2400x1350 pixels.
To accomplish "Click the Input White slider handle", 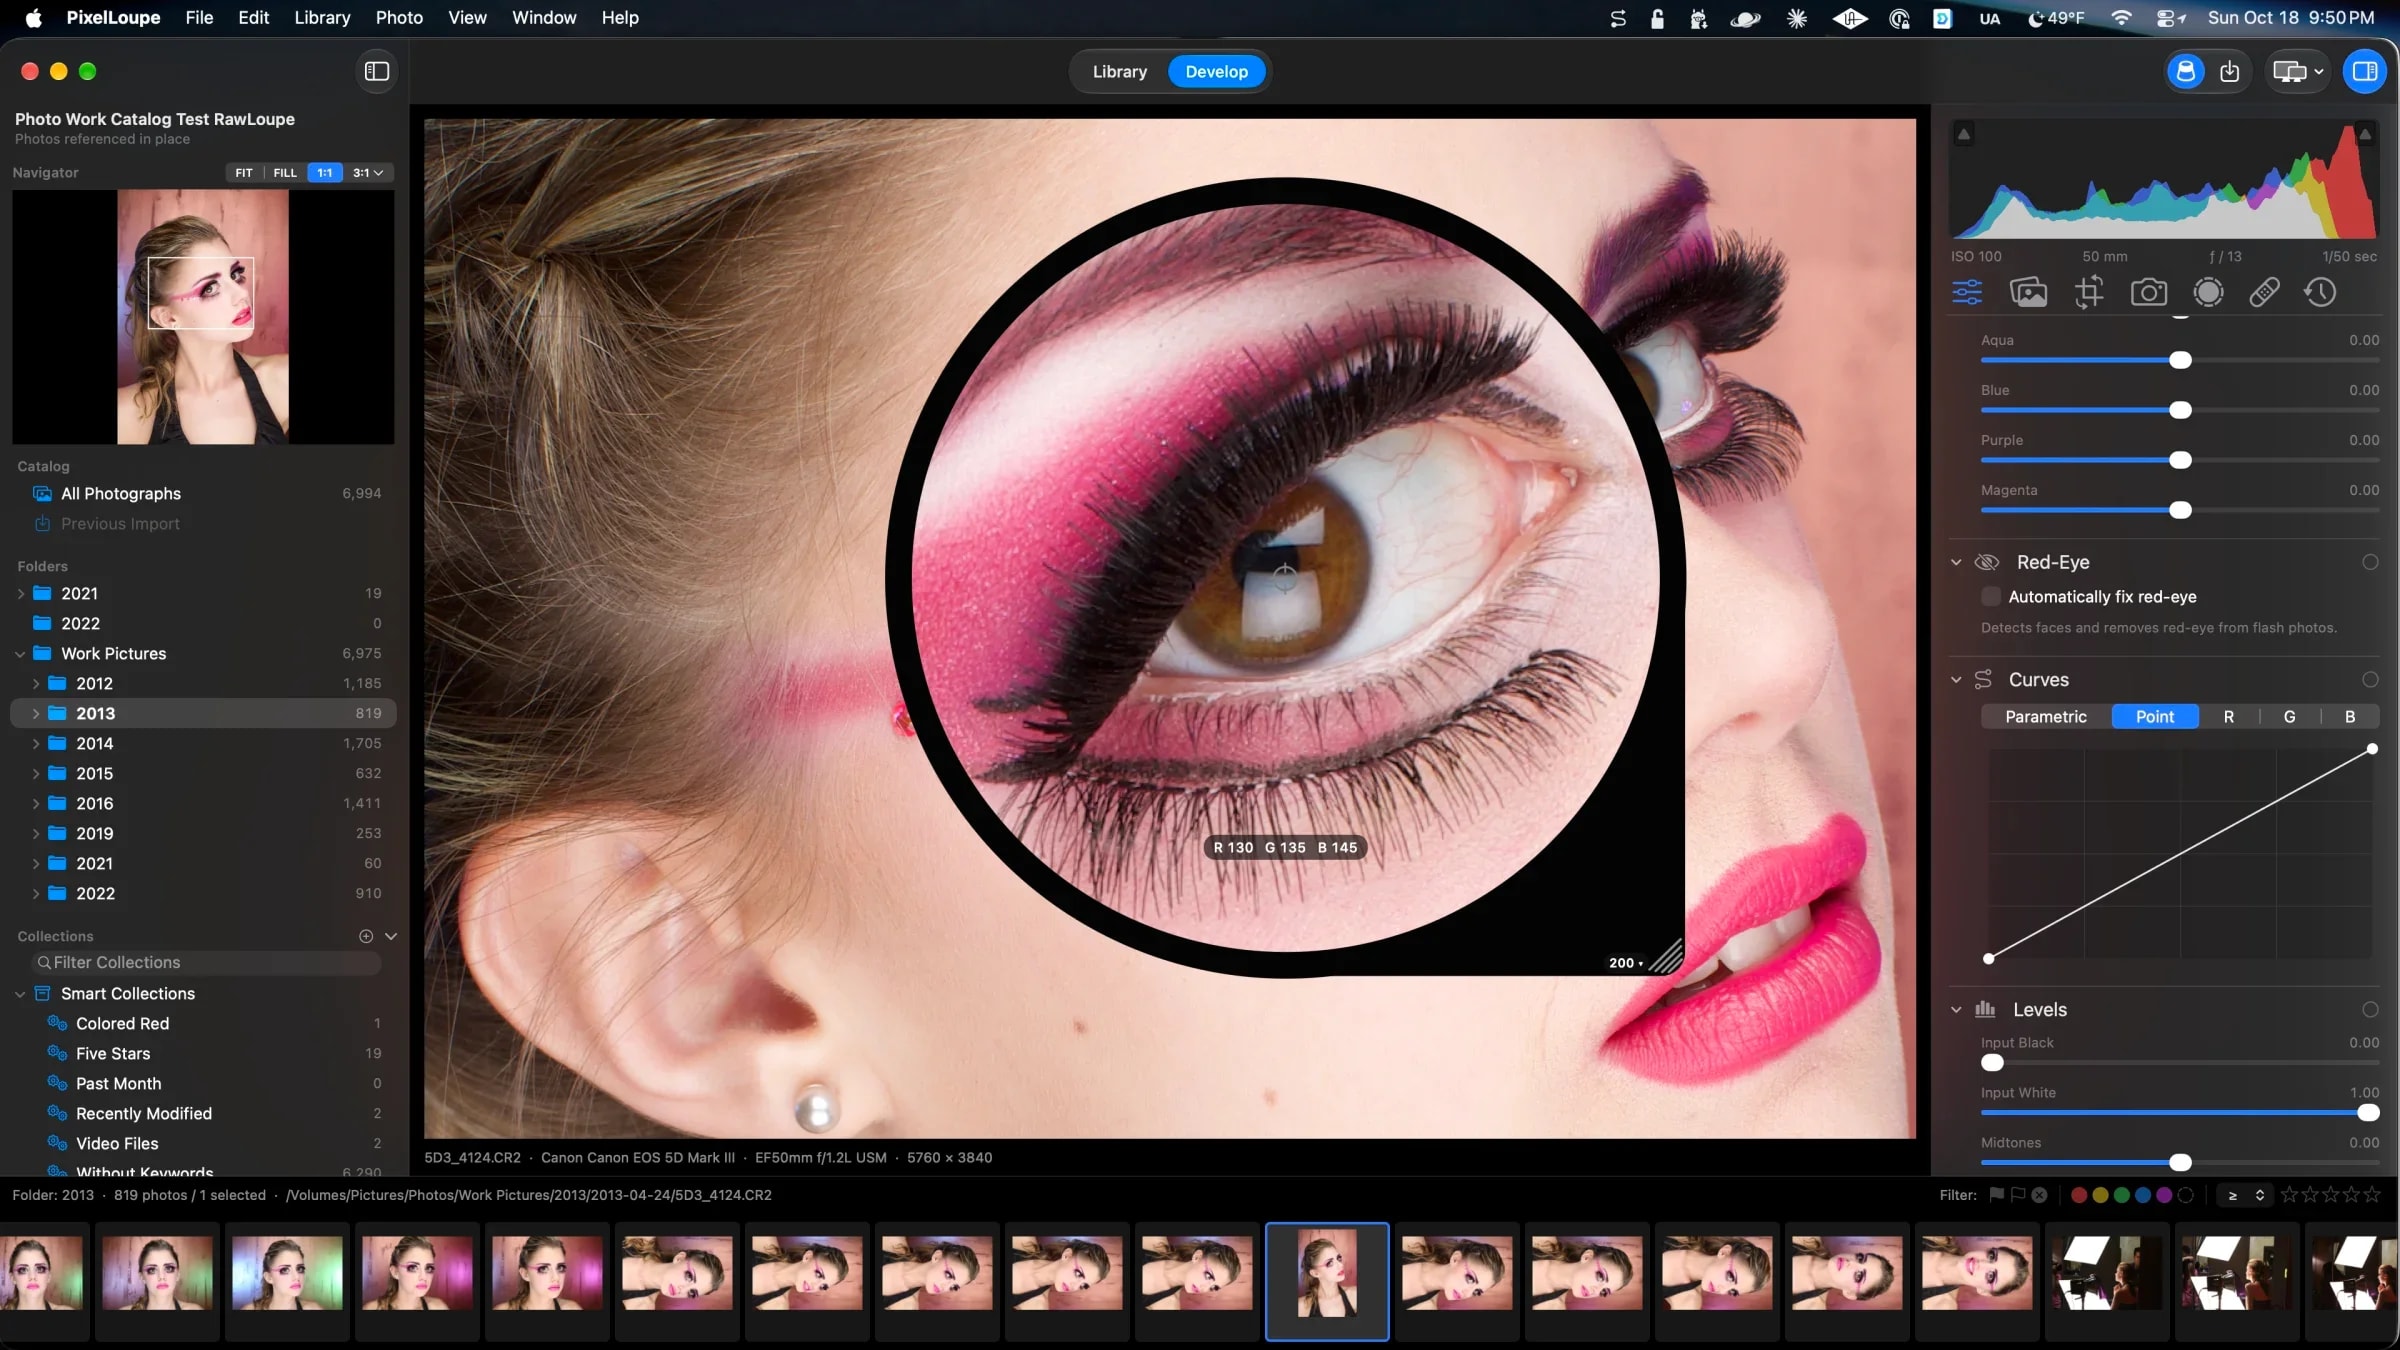I will tap(2367, 1112).
